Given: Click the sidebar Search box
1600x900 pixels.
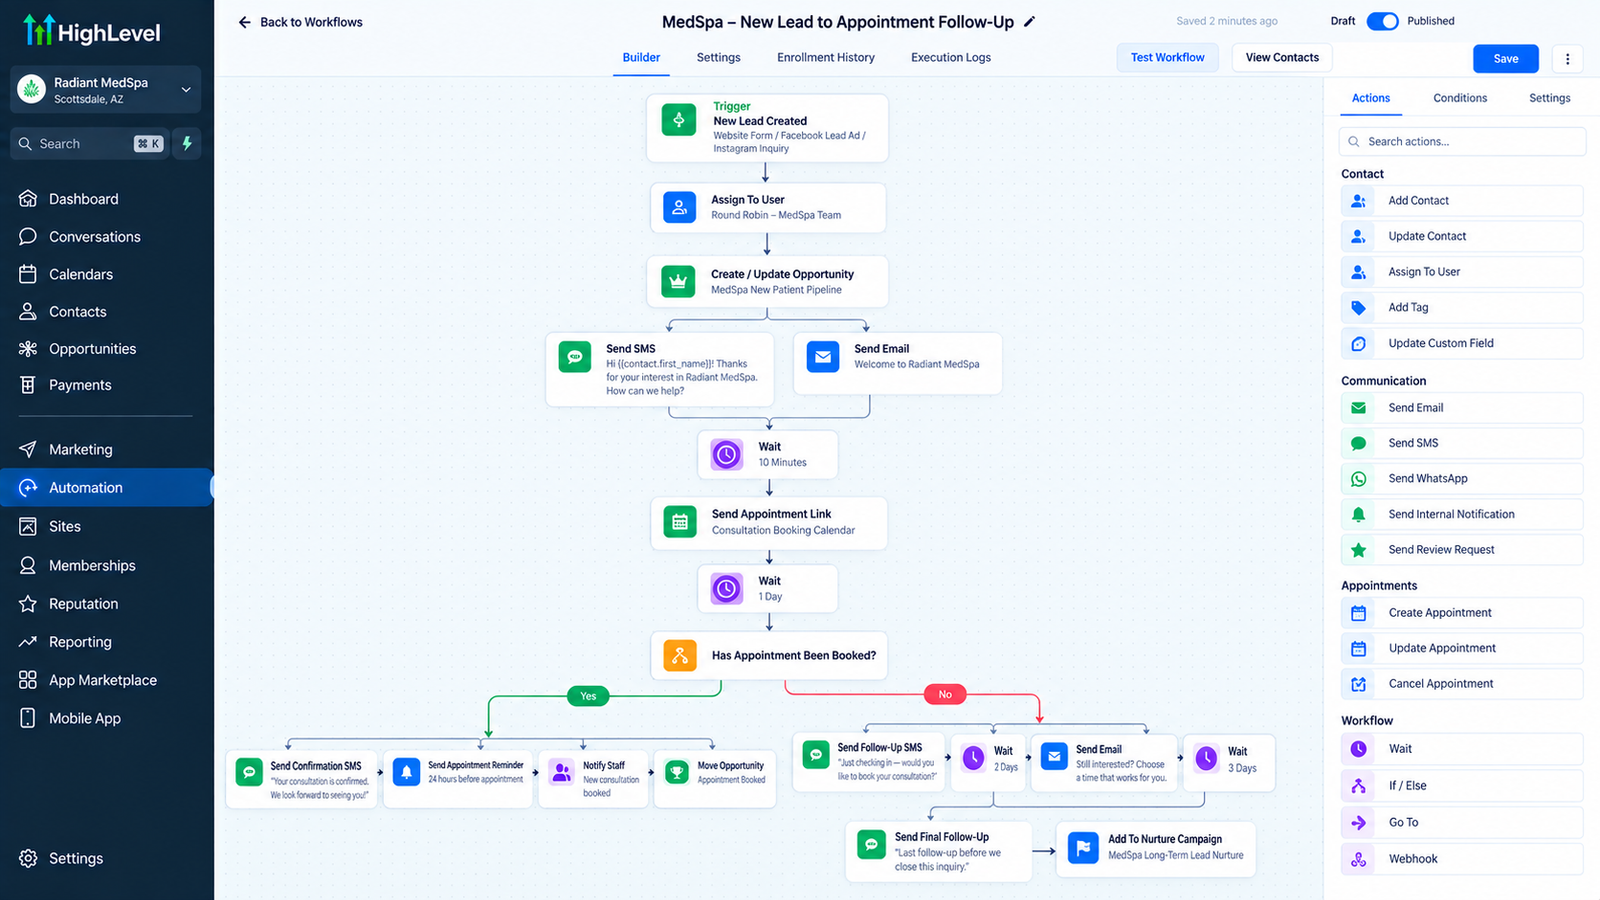Looking at the screenshot, I should (90, 144).
